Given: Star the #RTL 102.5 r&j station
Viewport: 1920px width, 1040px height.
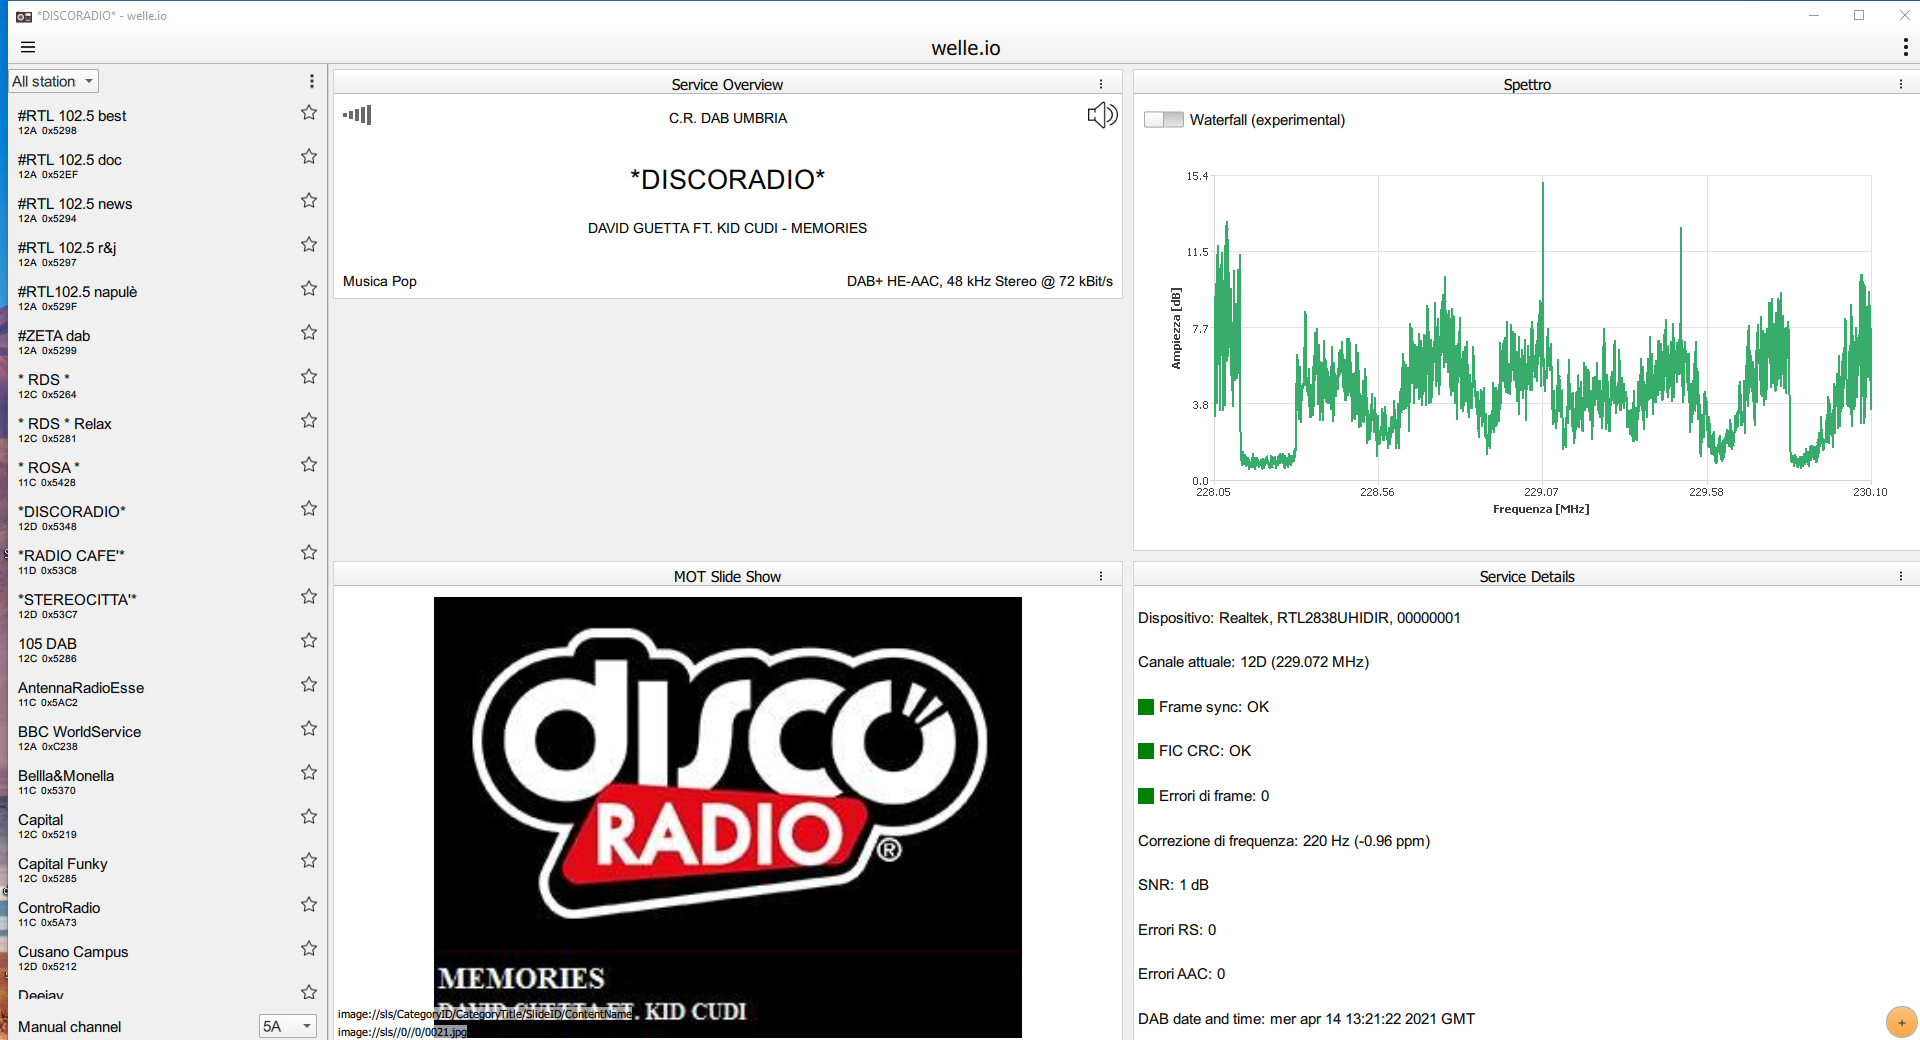Looking at the screenshot, I should 309,245.
